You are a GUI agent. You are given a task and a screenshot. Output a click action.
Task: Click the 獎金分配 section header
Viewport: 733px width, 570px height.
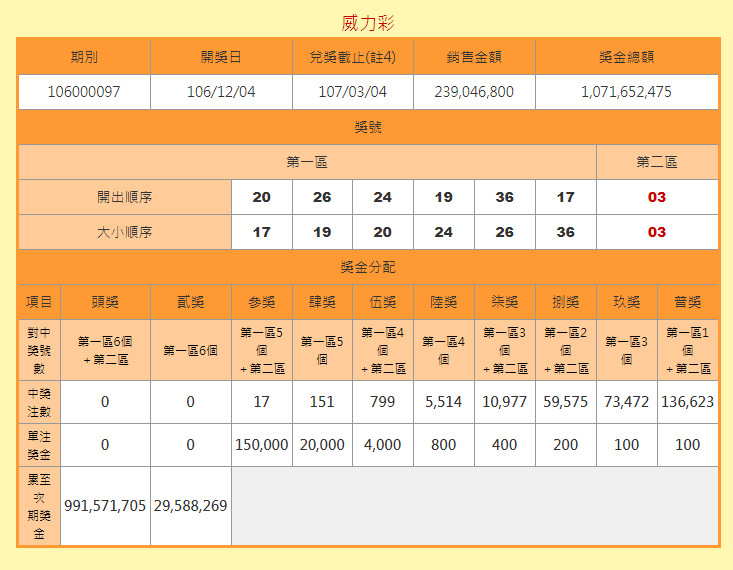[x=368, y=267]
